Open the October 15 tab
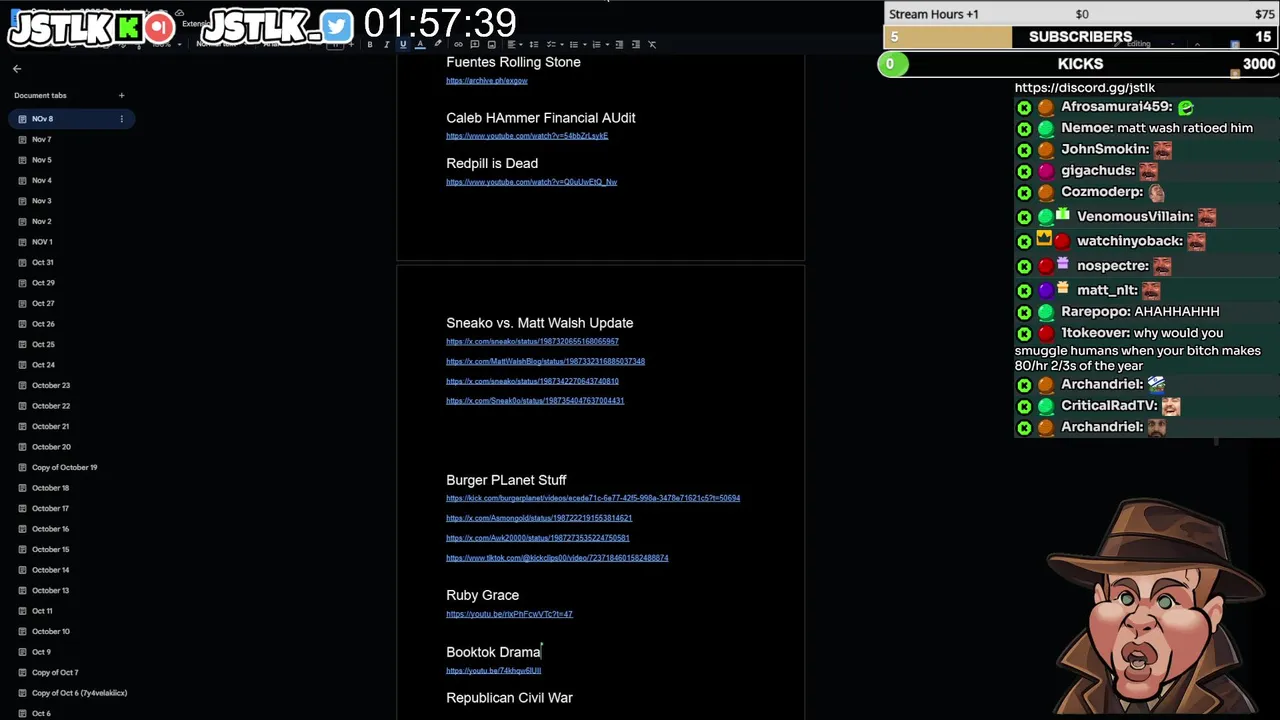The height and width of the screenshot is (720, 1280). [x=50, y=549]
